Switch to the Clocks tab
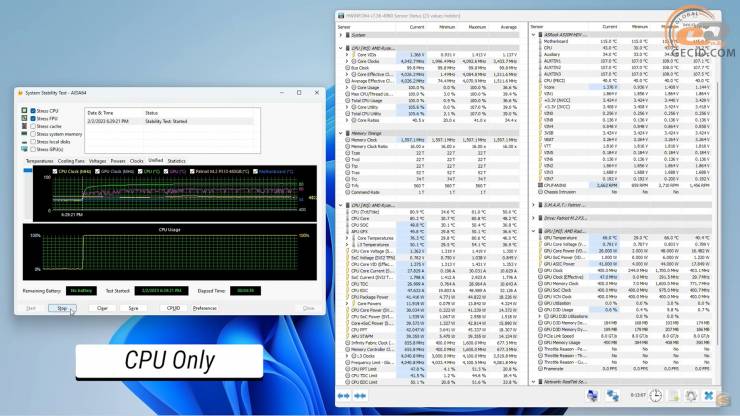This screenshot has height=416, width=740. coord(136,161)
